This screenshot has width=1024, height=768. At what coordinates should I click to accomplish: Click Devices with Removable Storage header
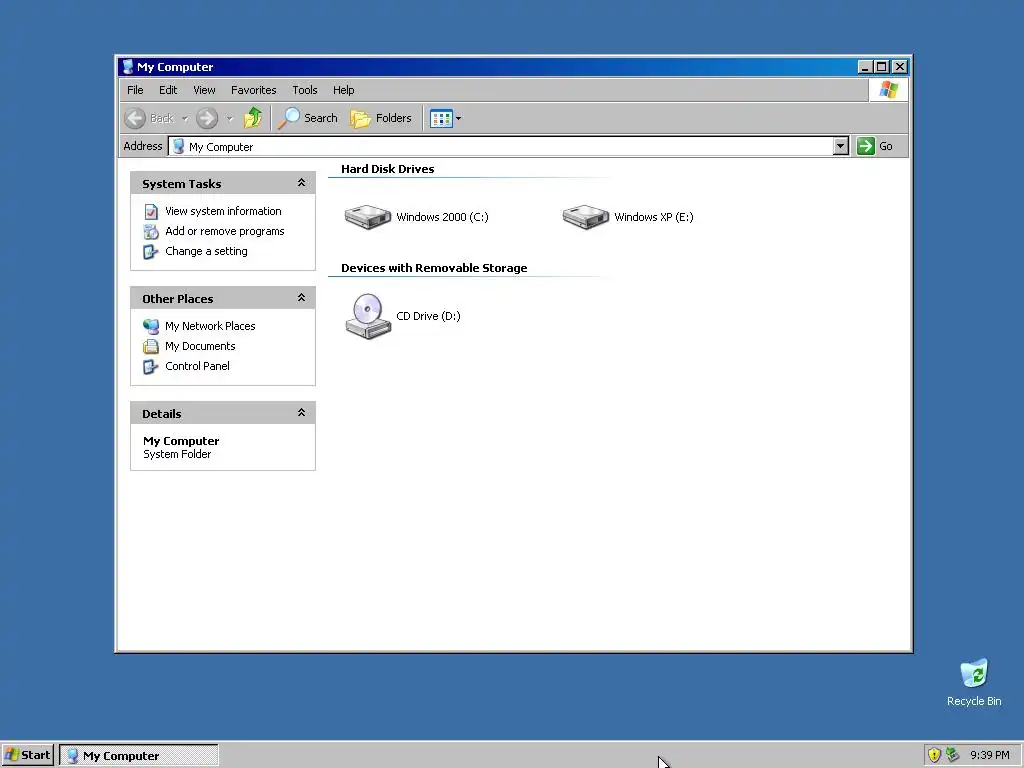pos(434,268)
